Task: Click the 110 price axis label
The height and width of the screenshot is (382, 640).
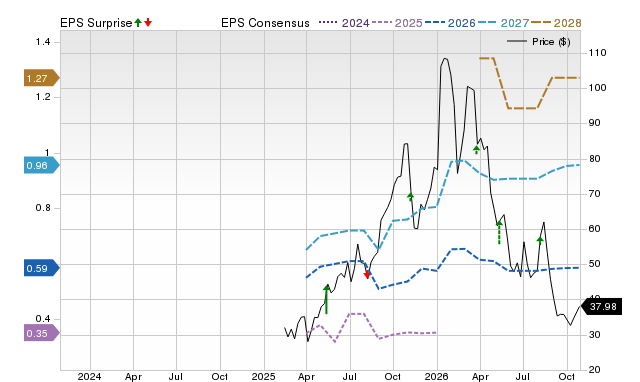Action: coord(598,53)
